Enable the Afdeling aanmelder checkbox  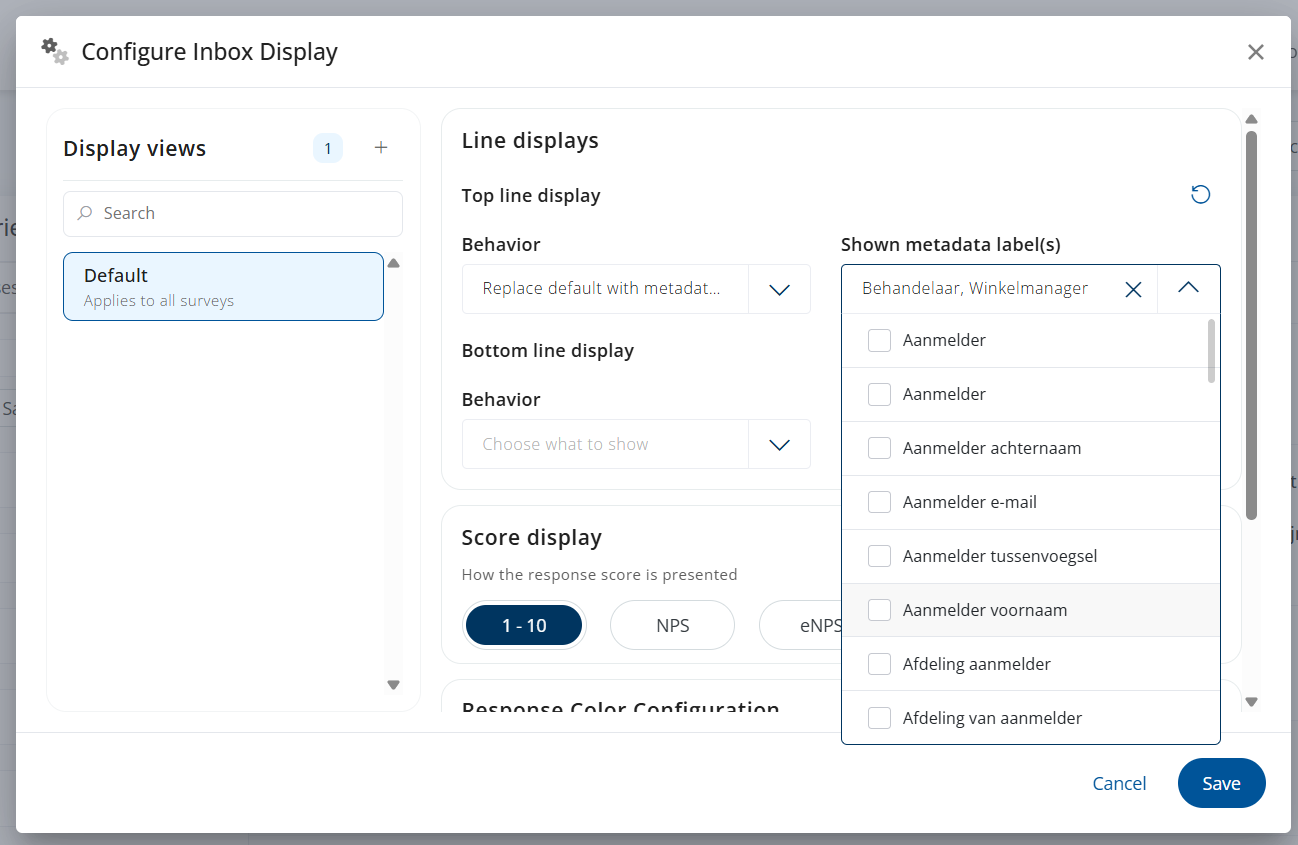(x=879, y=664)
